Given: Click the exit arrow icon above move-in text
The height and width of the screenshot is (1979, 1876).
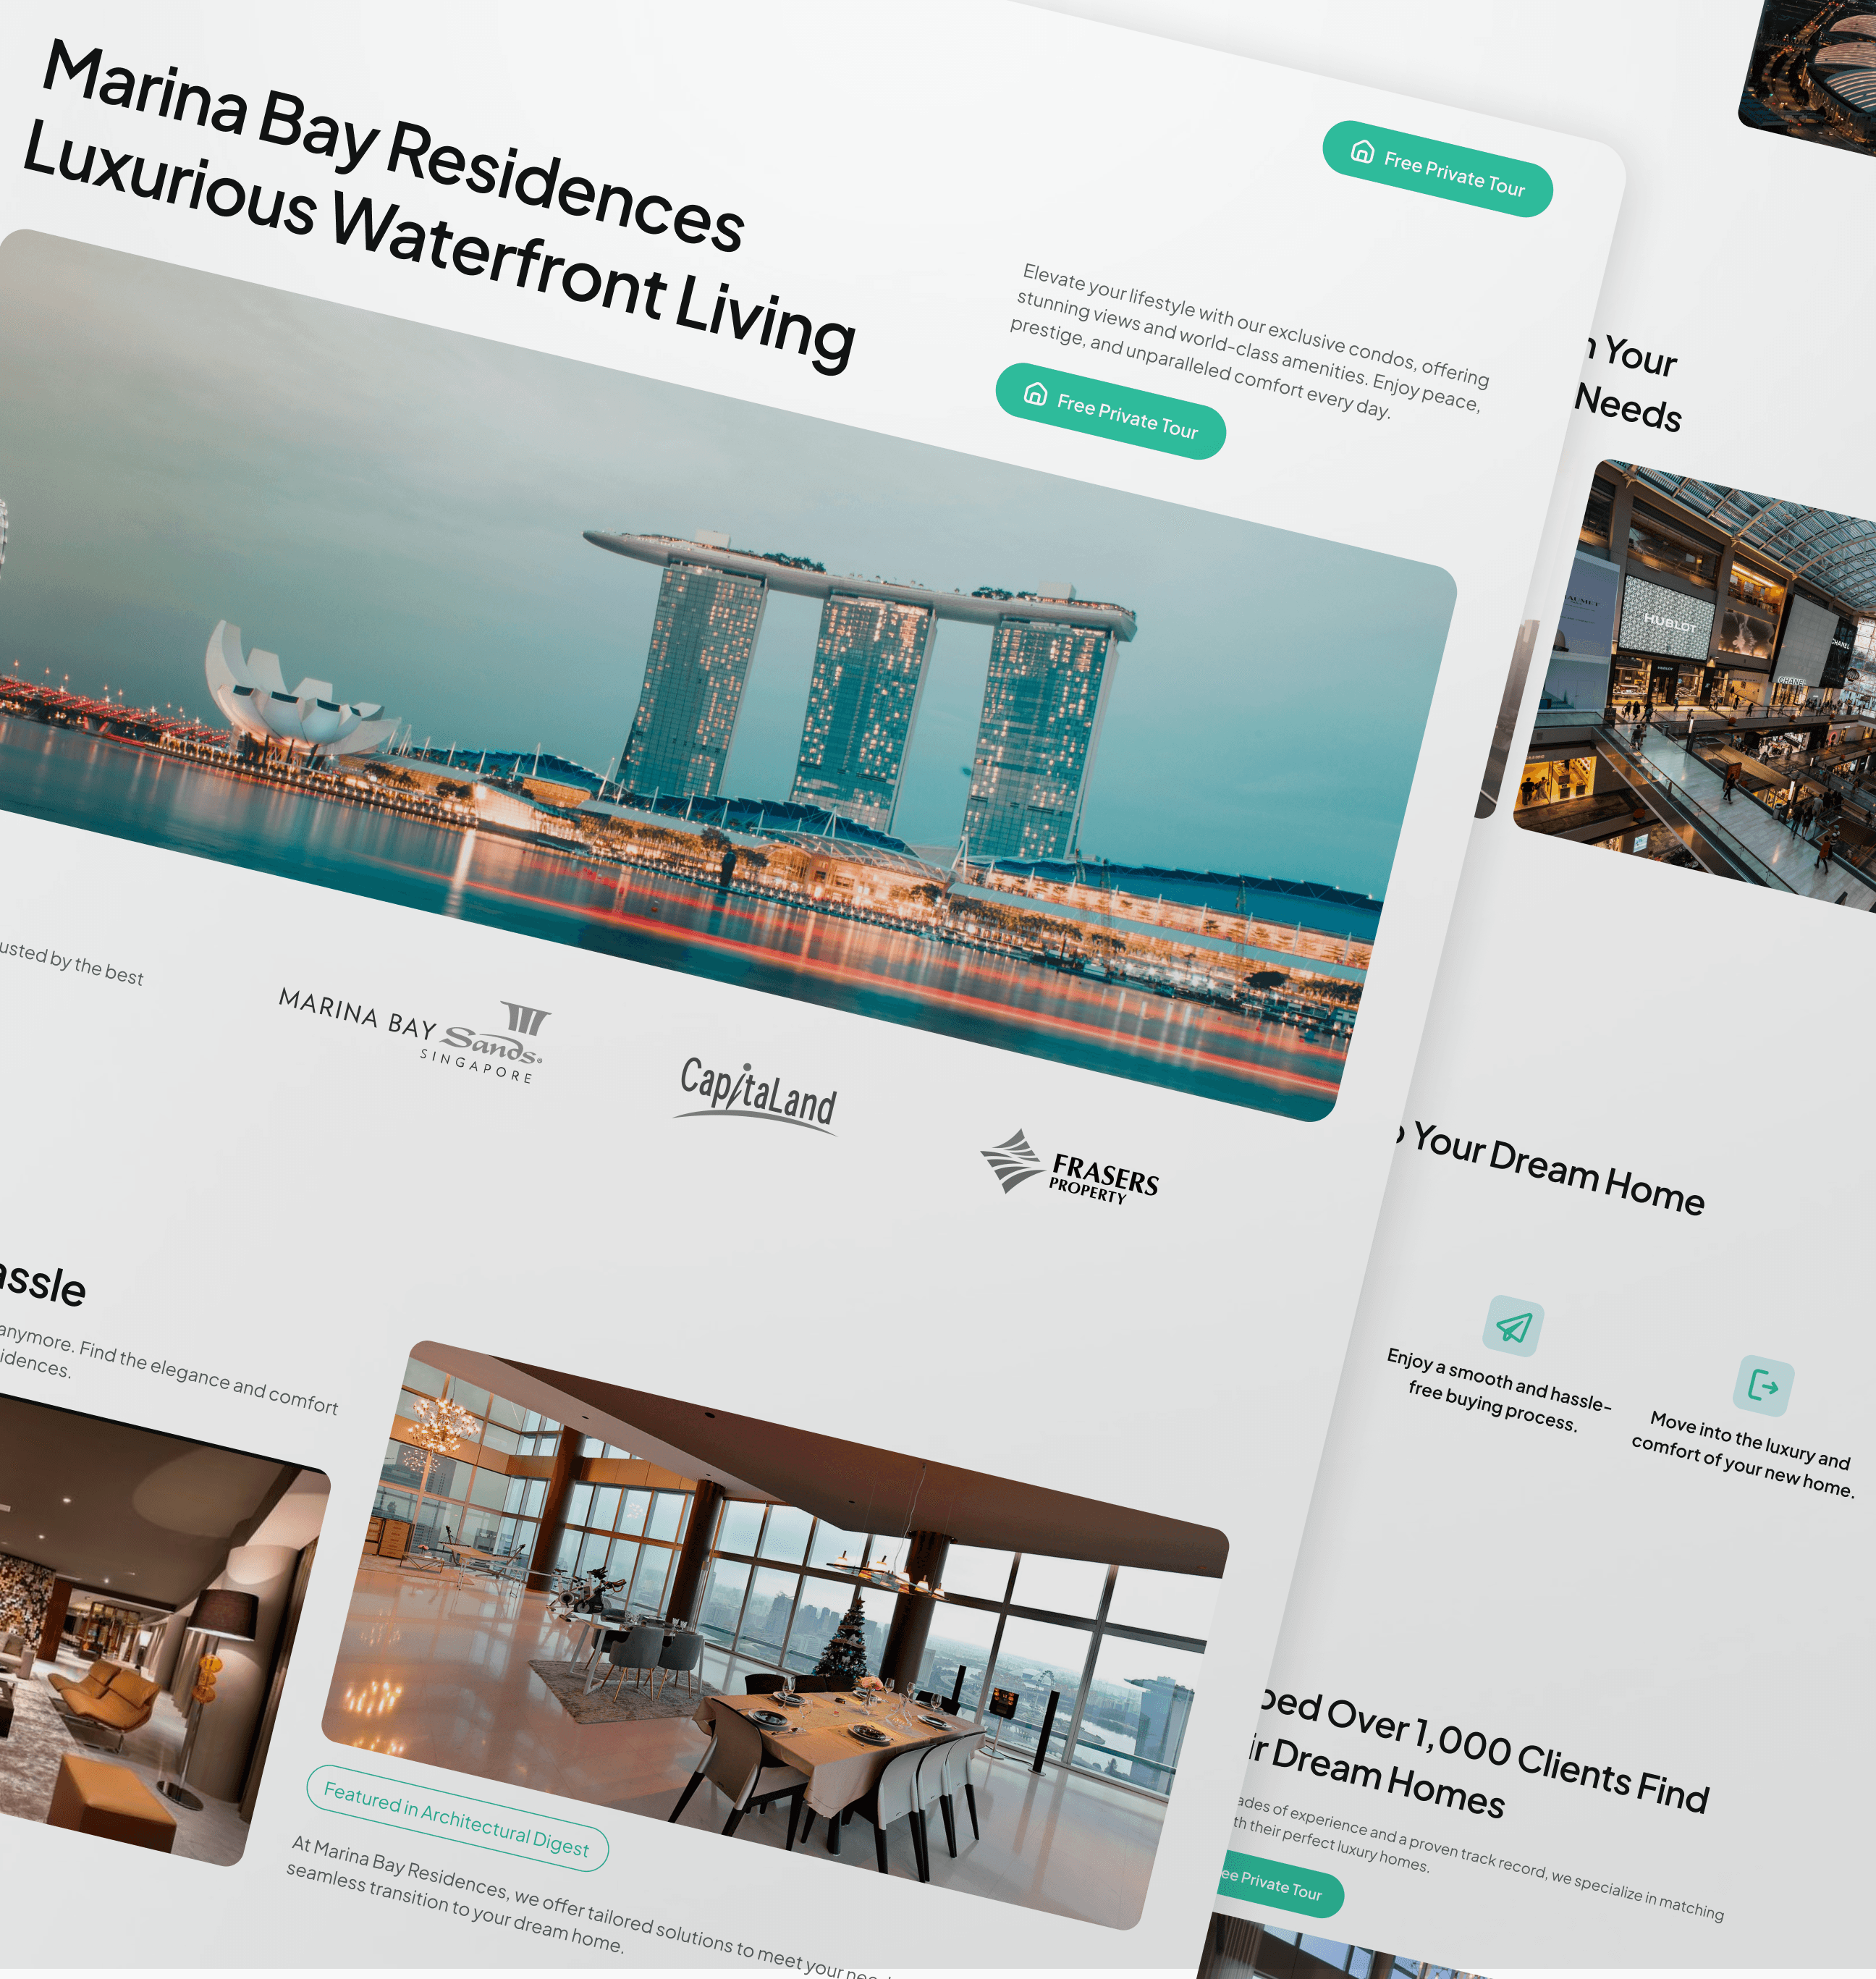Looking at the screenshot, I should click(1763, 1386).
